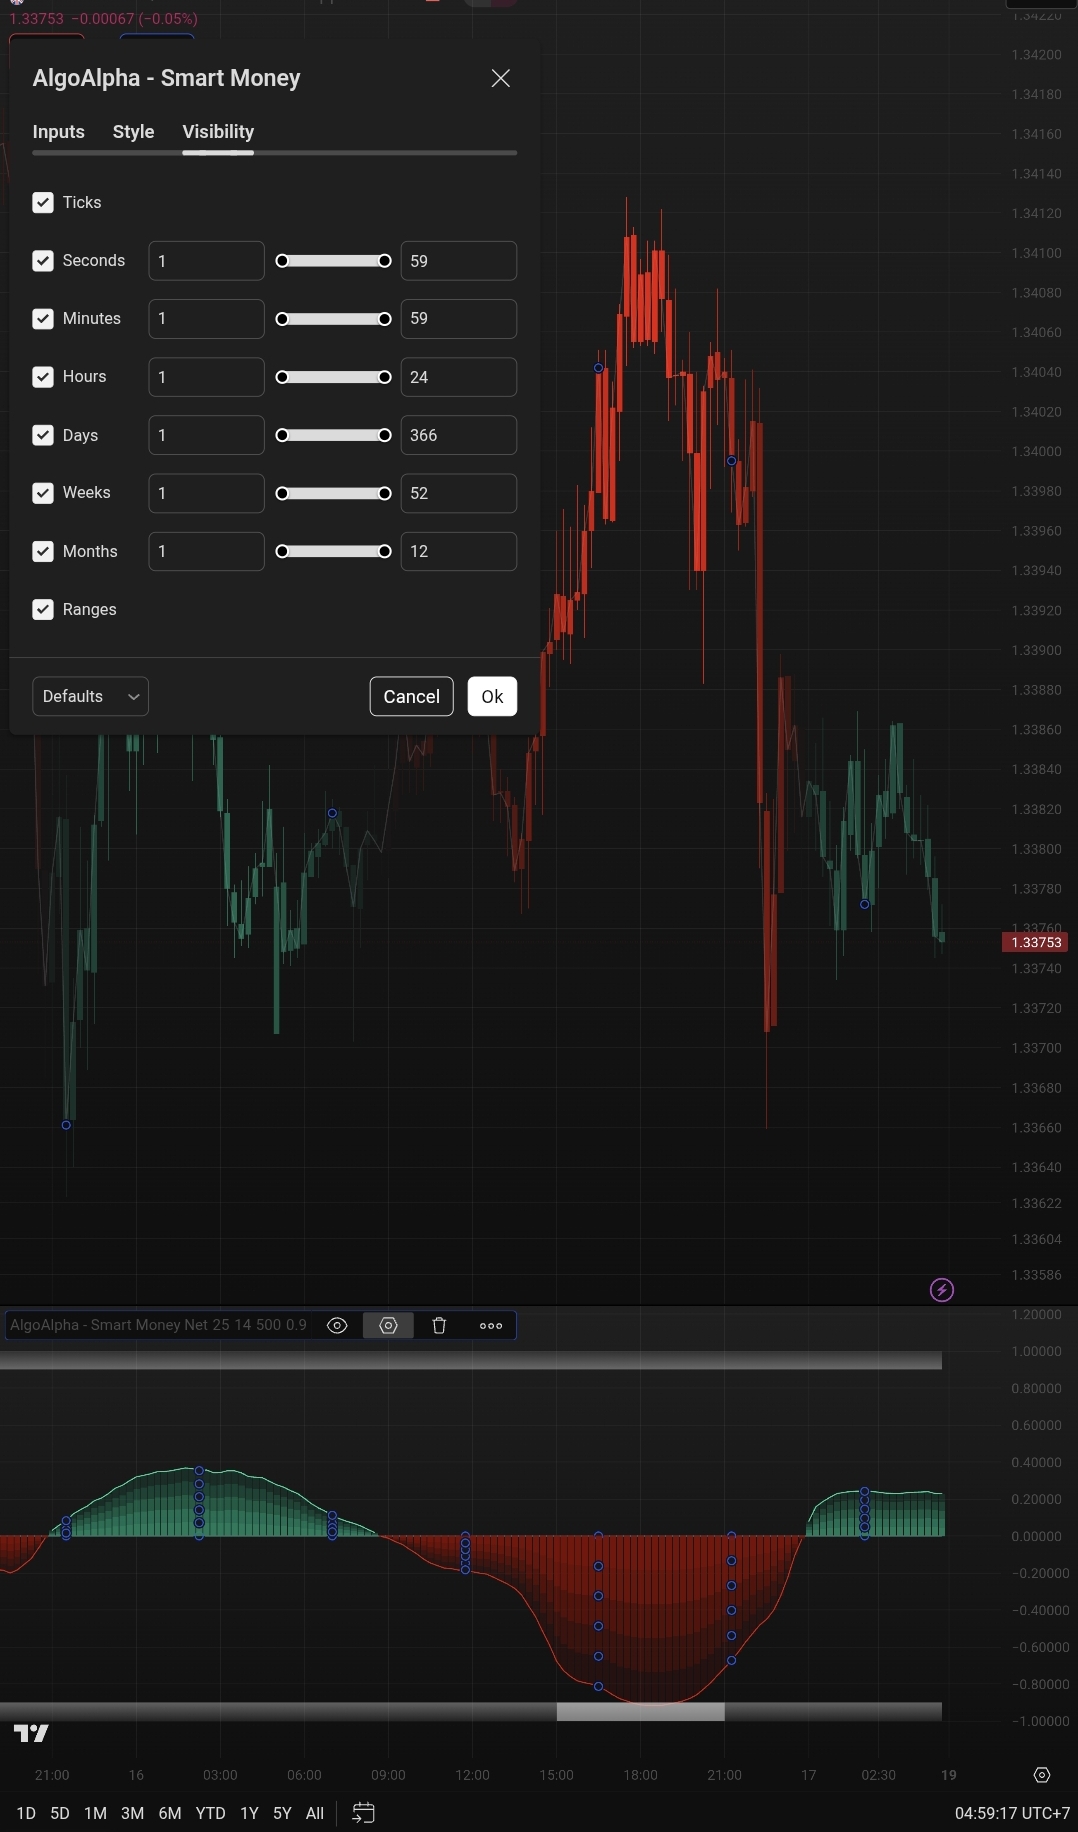The image size is (1078, 1832).
Task: Toggle the Months checkbox
Action: (43, 551)
